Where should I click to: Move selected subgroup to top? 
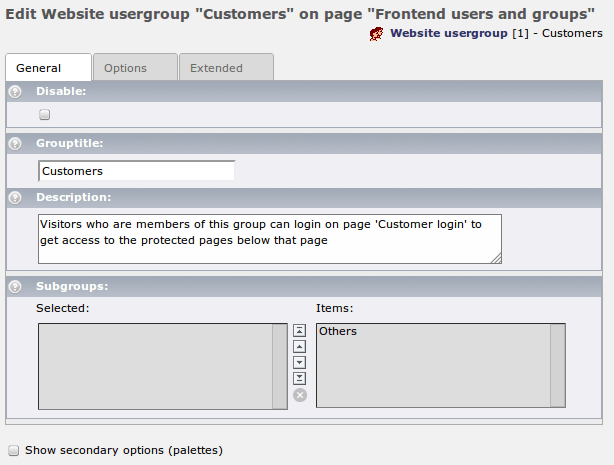pos(299,330)
